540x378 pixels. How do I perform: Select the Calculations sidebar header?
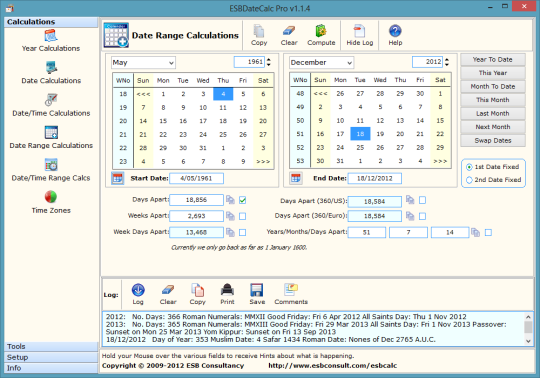coord(51,22)
